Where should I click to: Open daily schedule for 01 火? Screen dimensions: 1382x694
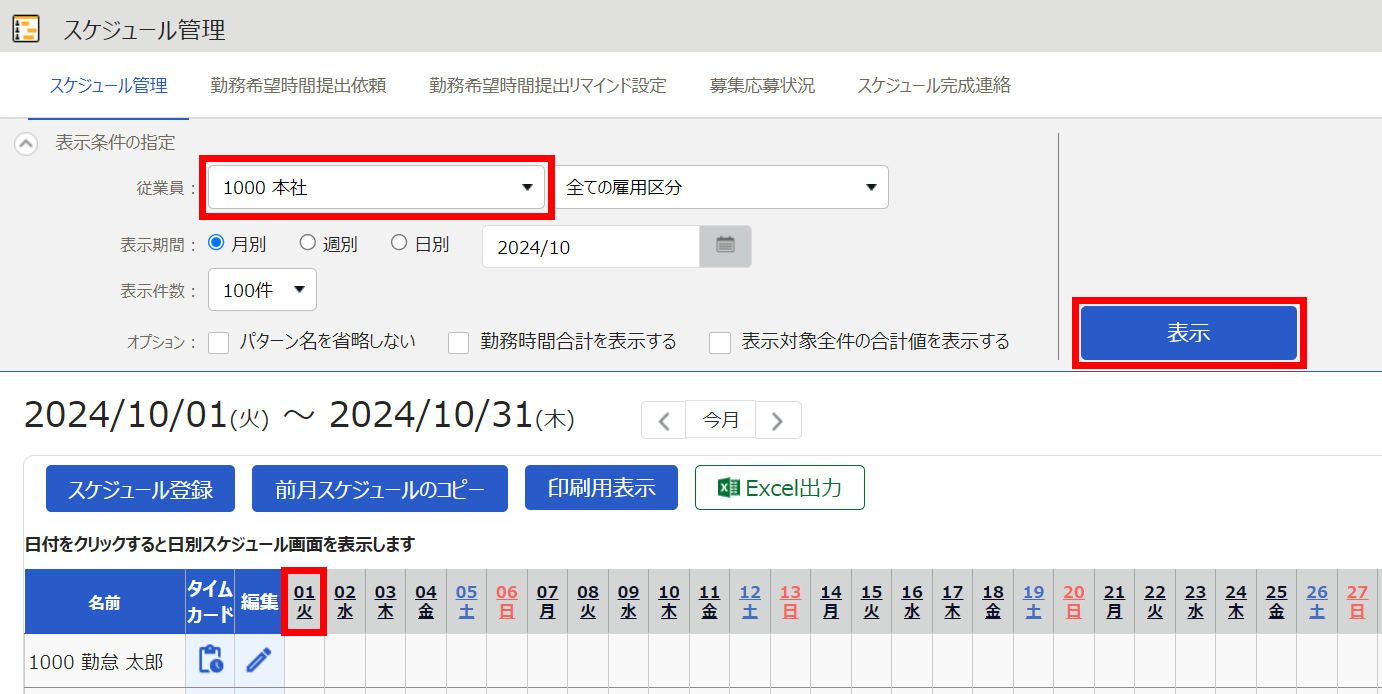[x=305, y=602]
